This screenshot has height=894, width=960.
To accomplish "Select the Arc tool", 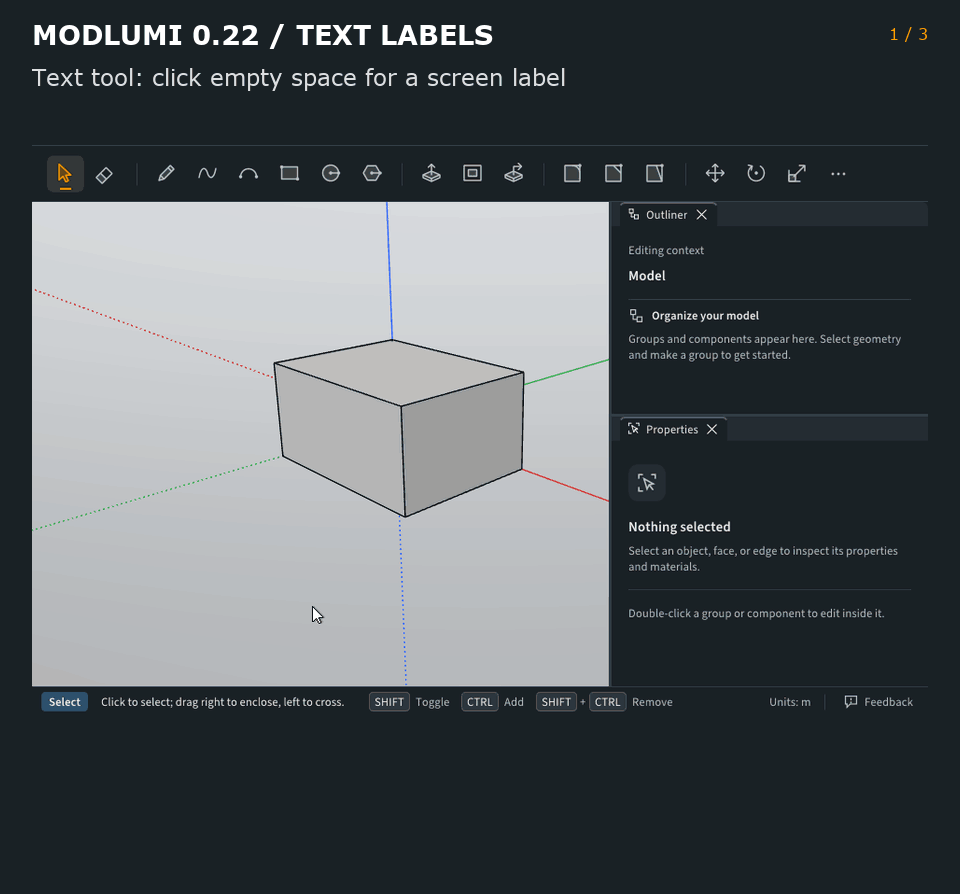I will (248, 174).
